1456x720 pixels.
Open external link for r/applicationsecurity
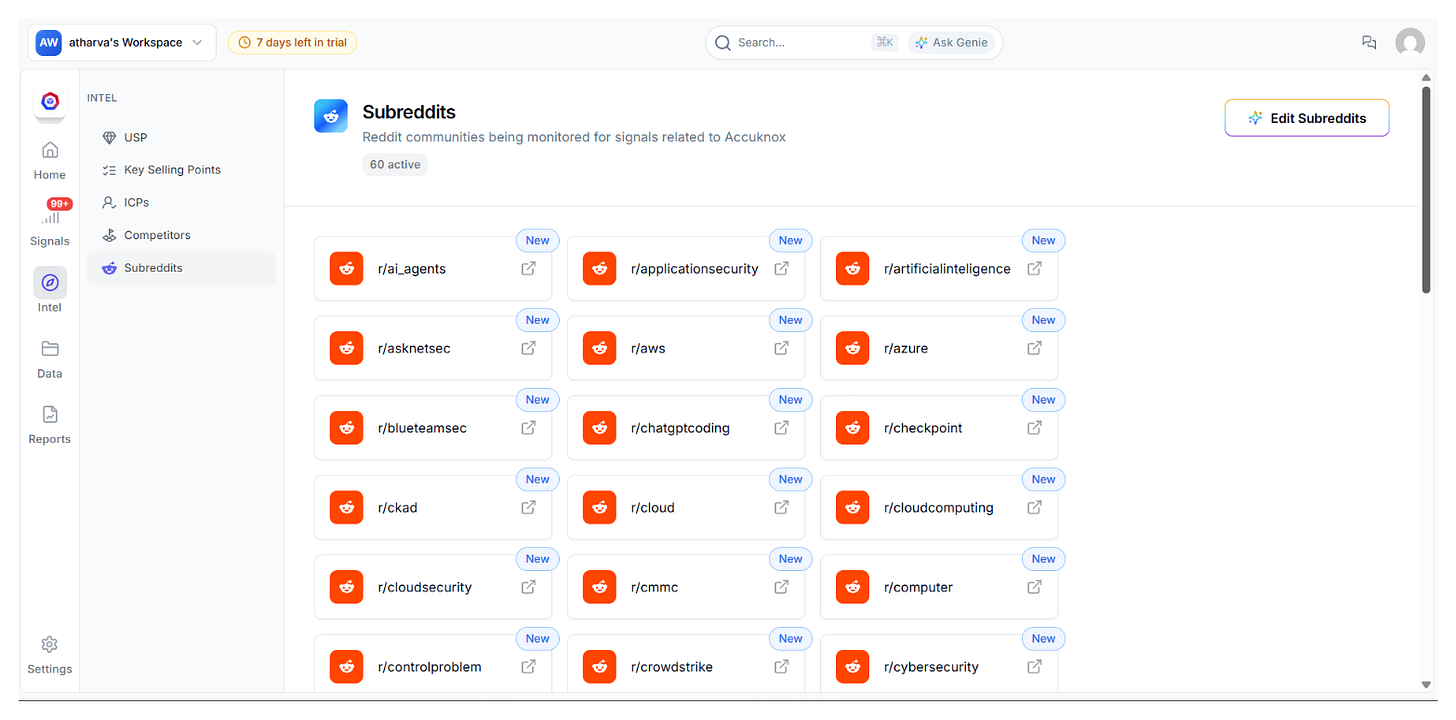pyautogui.click(x=782, y=268)
